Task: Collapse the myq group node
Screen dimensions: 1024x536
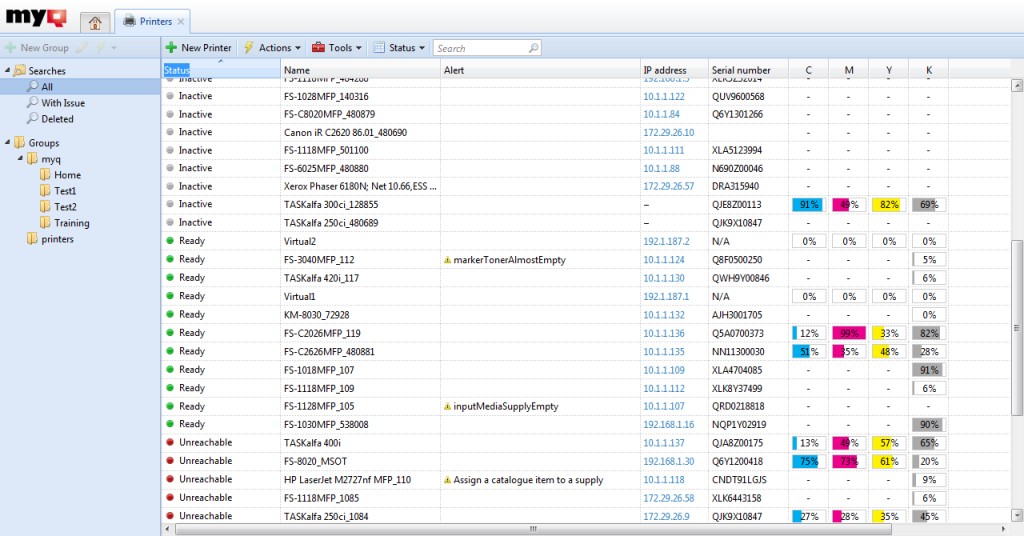Action: coord(20,159)
